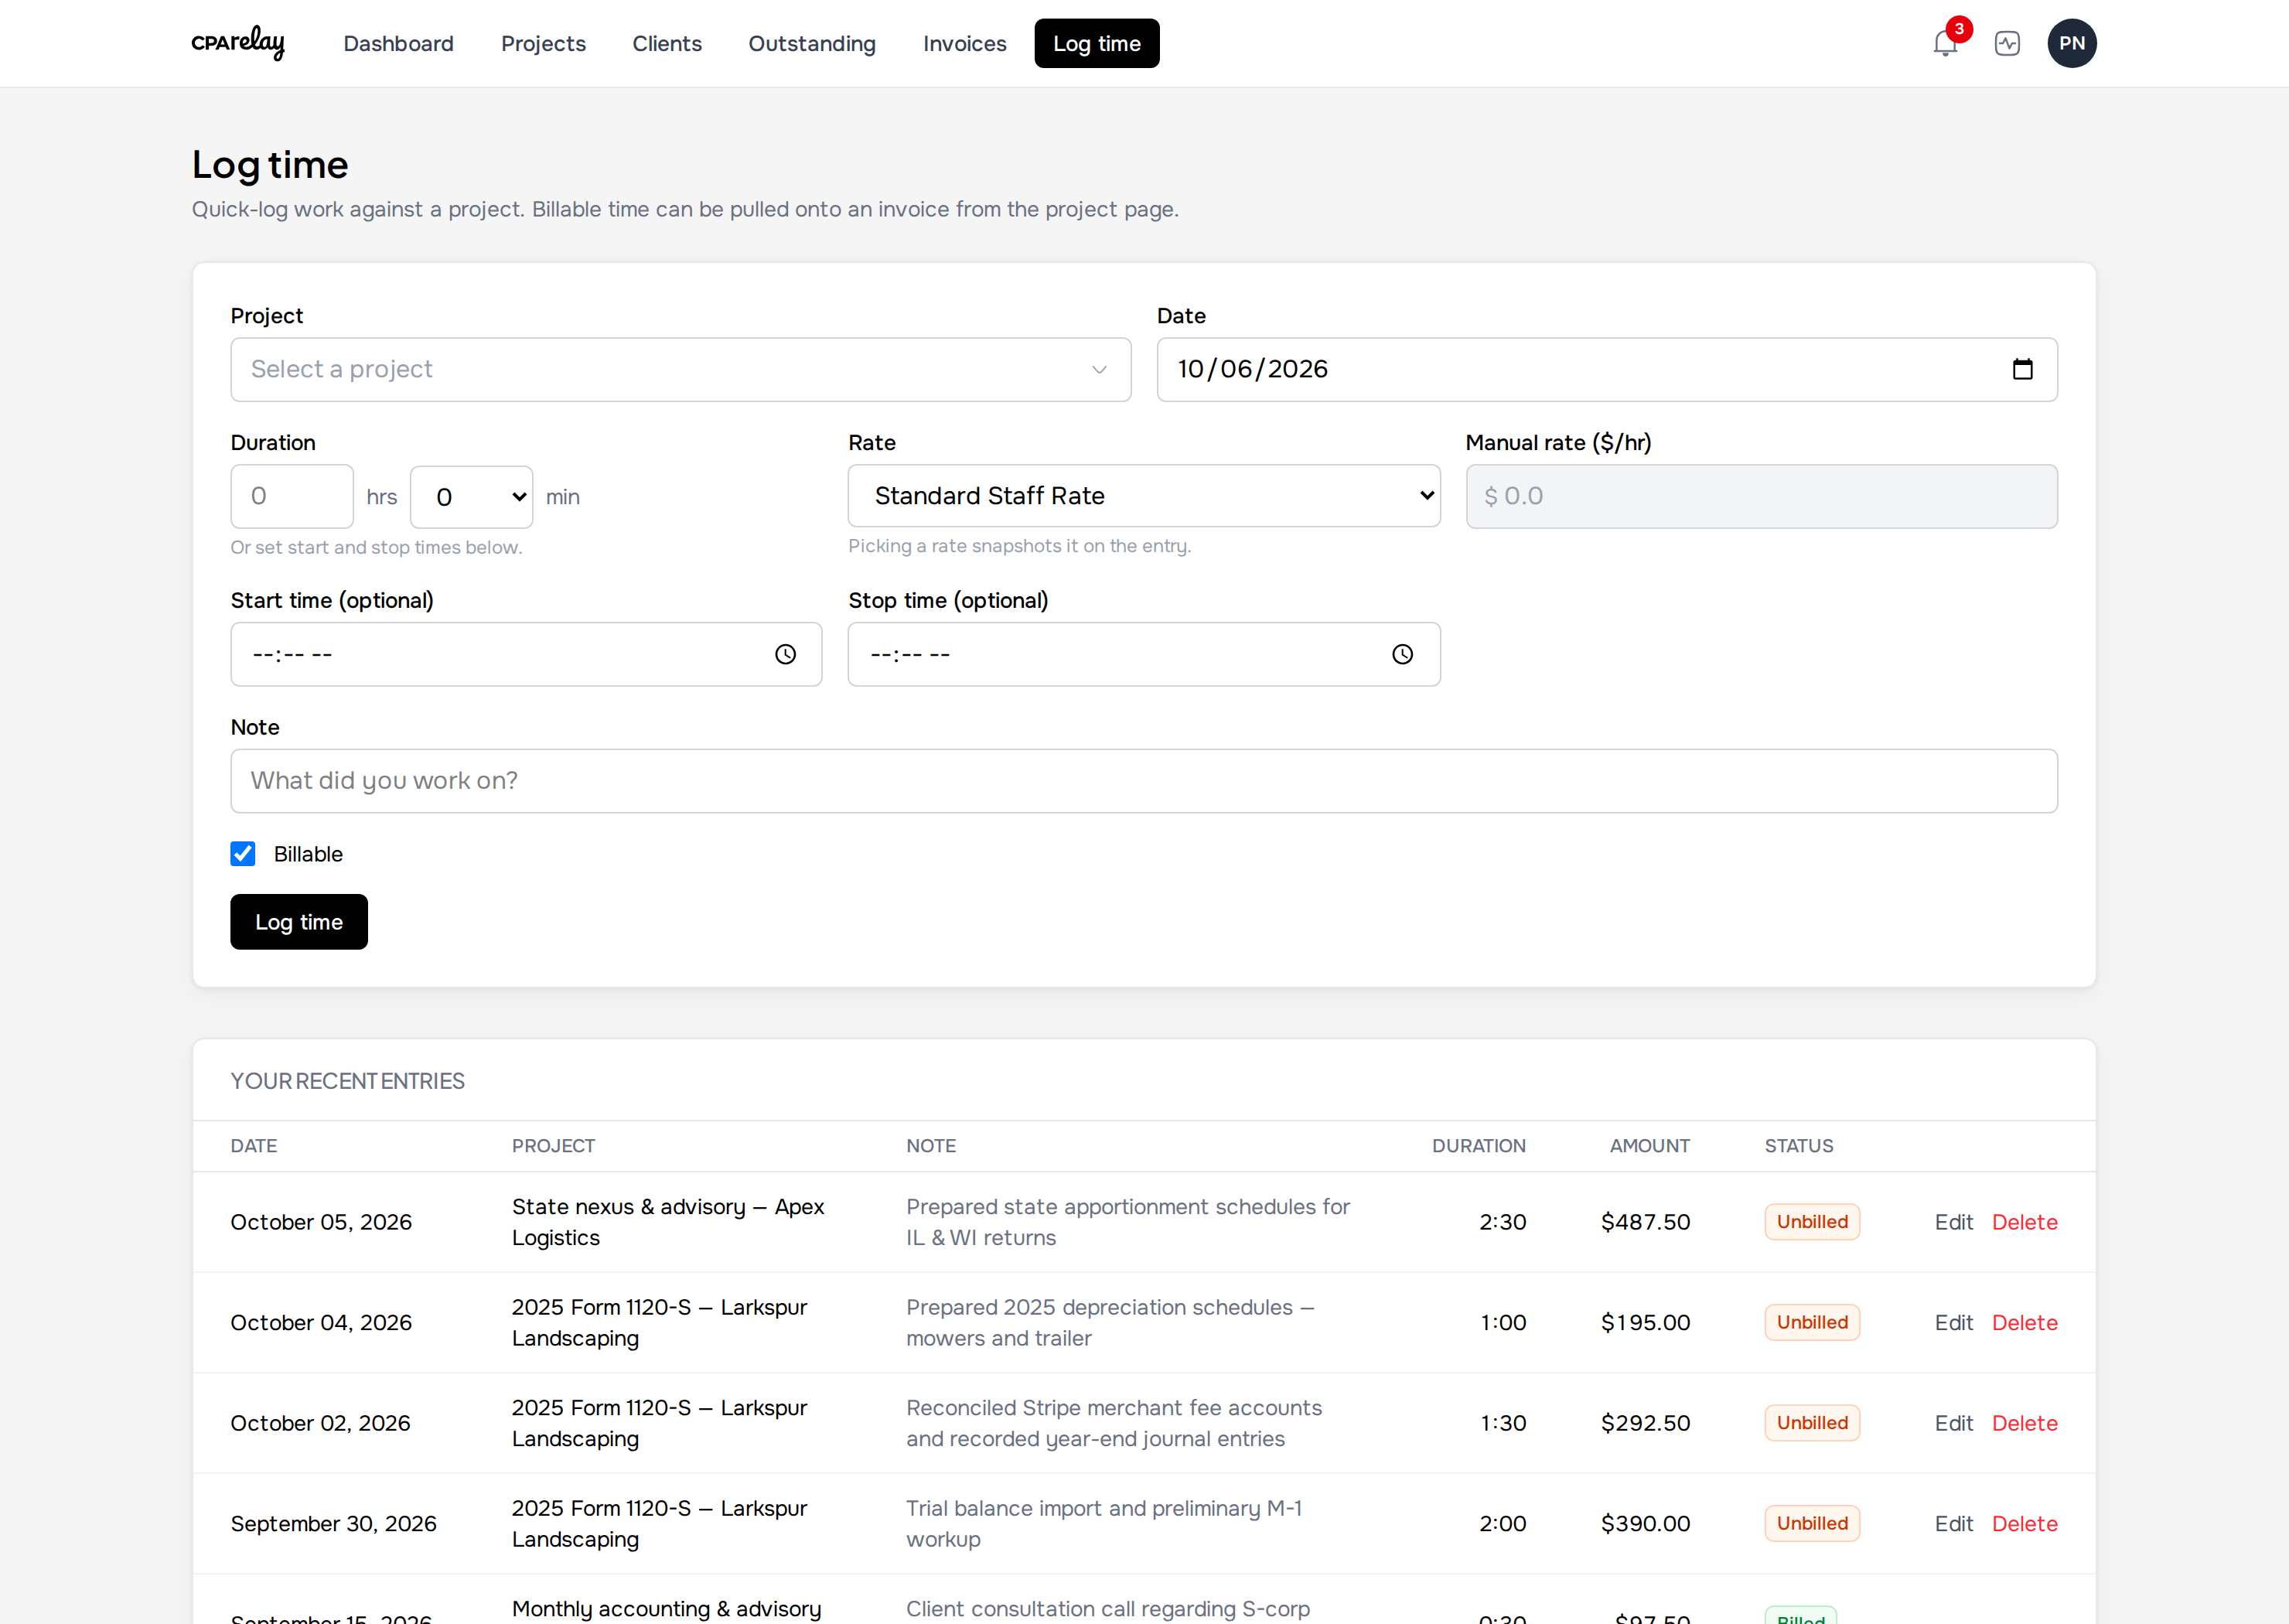Delete the October 02, 2026 entry
Viewport: 2289px width, 1624px height.
[x=2024, y=1423]
